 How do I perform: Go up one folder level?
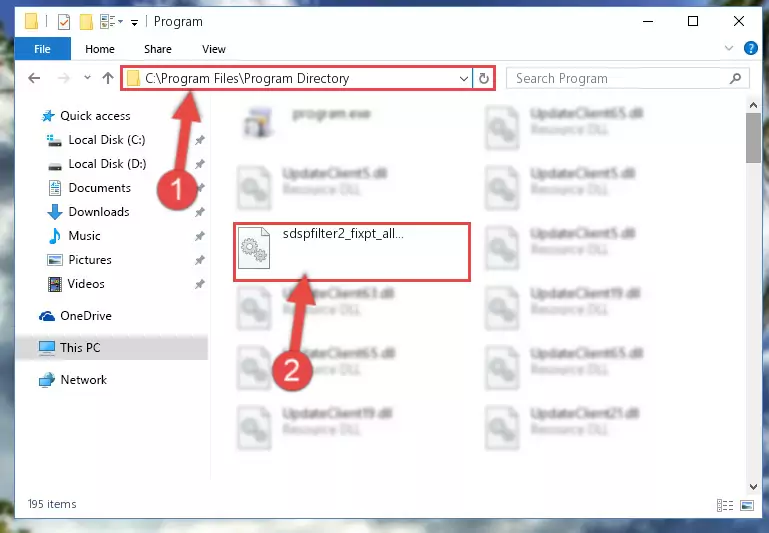[108, 78]
